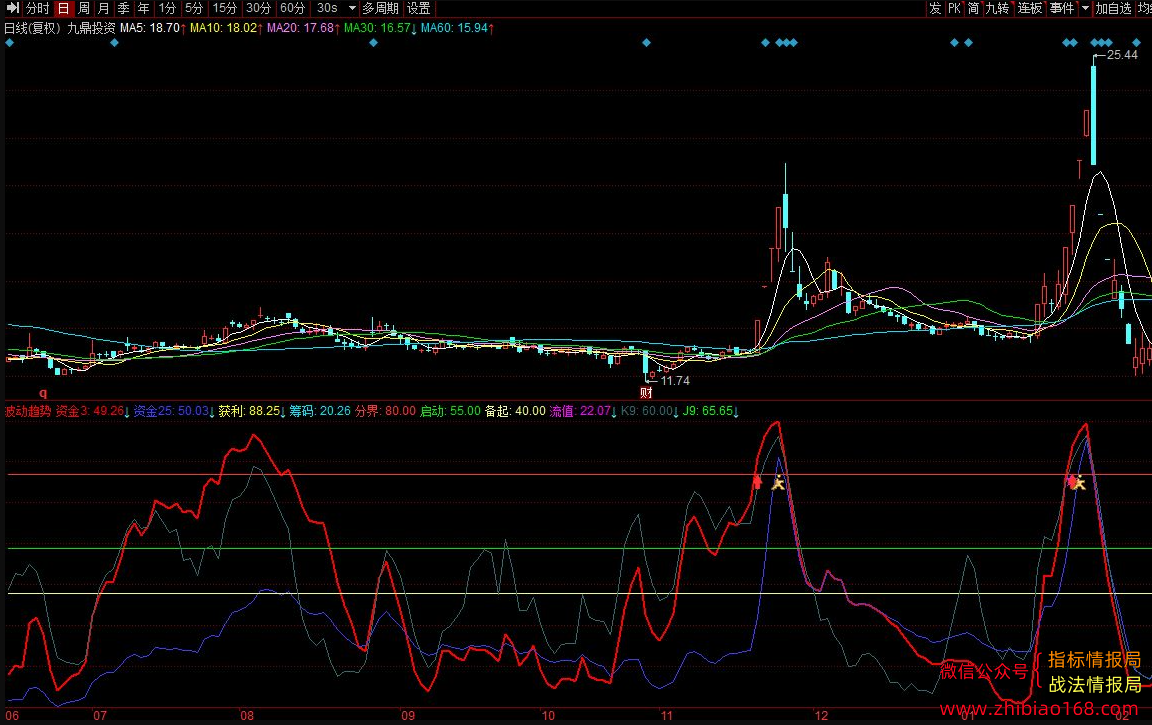Click the K9: 60.00 indicator value

pyautogui.click(x=649, y=411)
